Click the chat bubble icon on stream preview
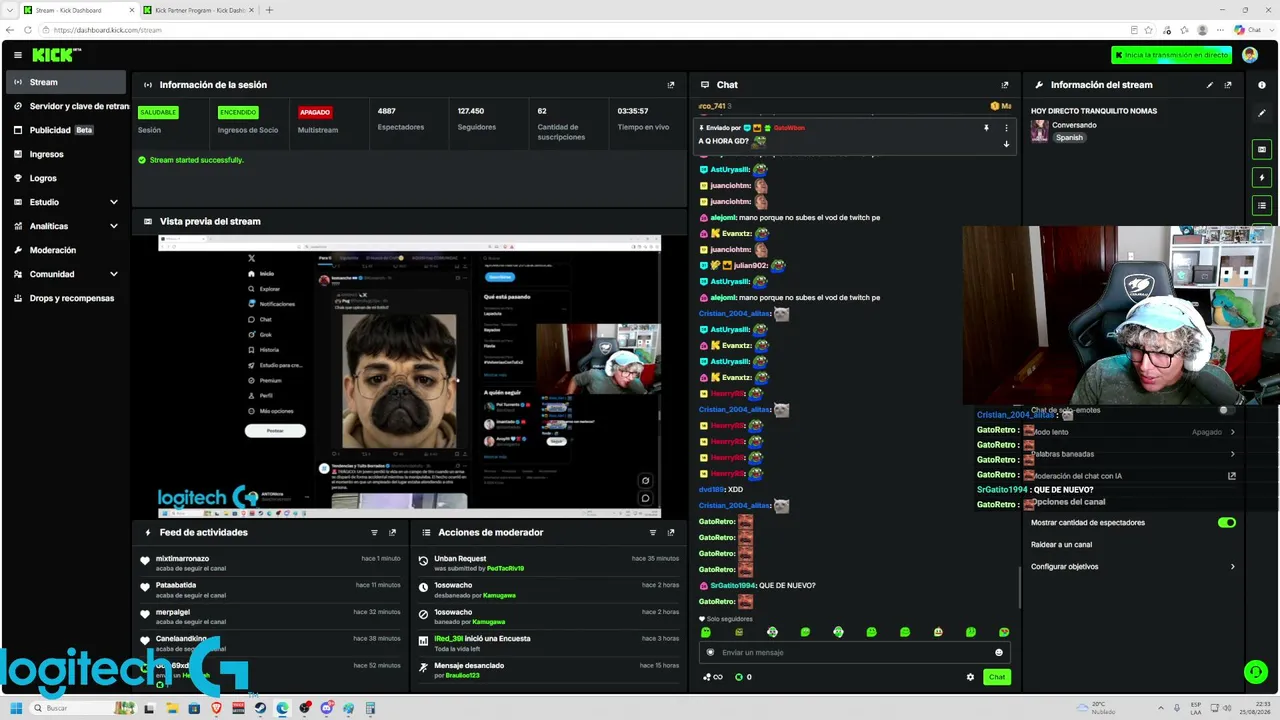This screenshot has width=1280, height=720. 645,498
